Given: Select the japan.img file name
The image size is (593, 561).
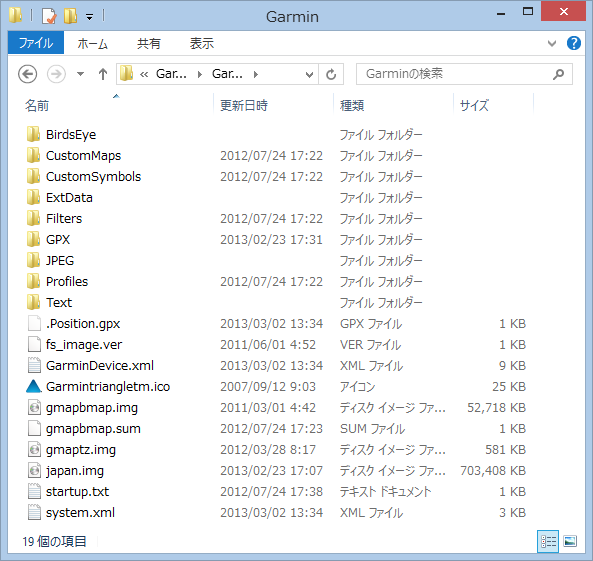Looking at the screenshot, I should [x=75, y=471].
